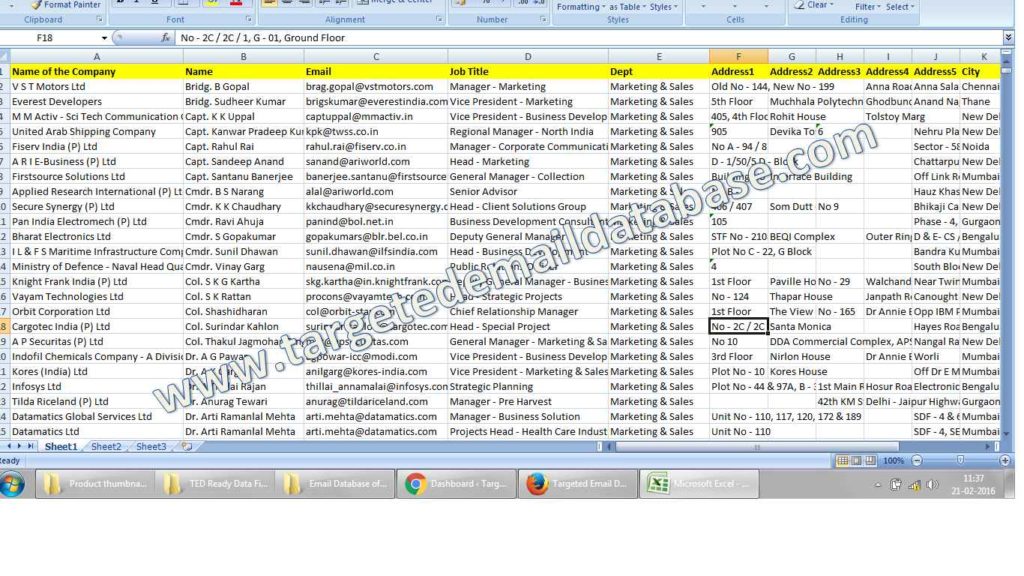Show hidden system tray icons
The height and width of the screenshot is (576, 1024).
tap(878, 485)
